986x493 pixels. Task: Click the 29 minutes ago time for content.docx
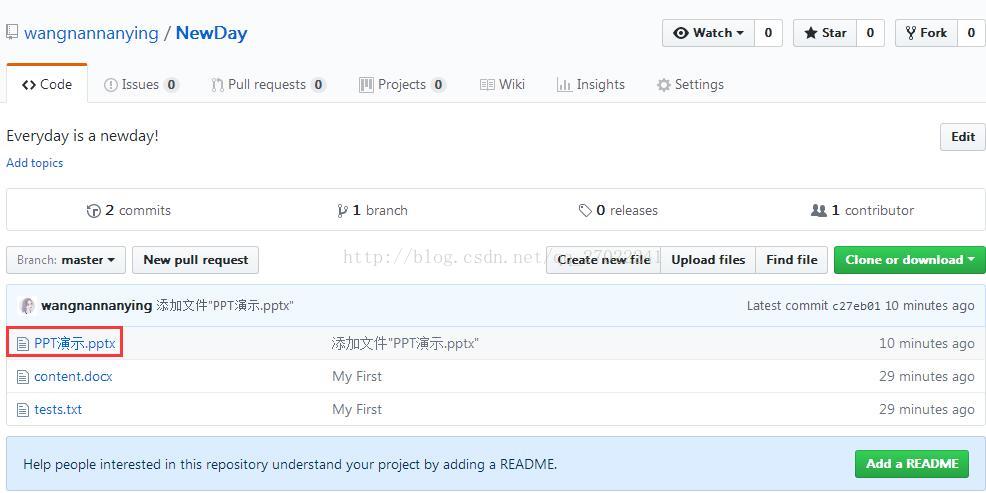coord(927,377)
